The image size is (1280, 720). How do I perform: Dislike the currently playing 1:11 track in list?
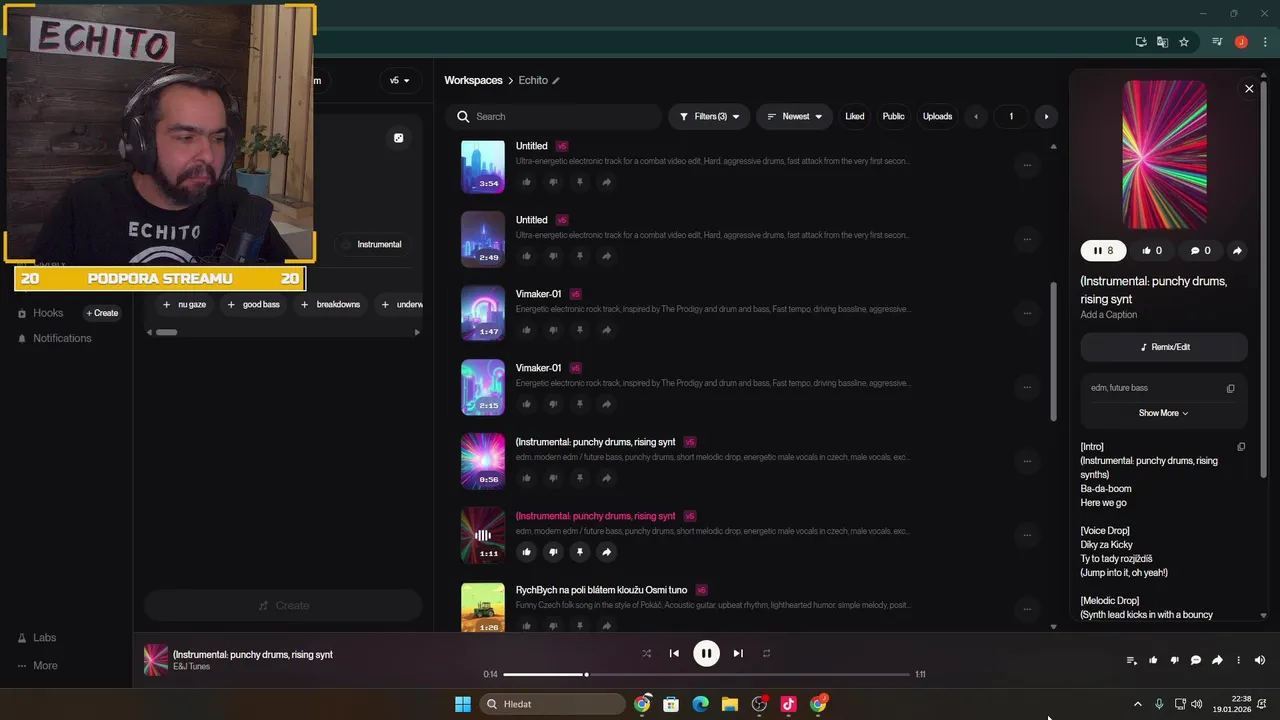553,552
